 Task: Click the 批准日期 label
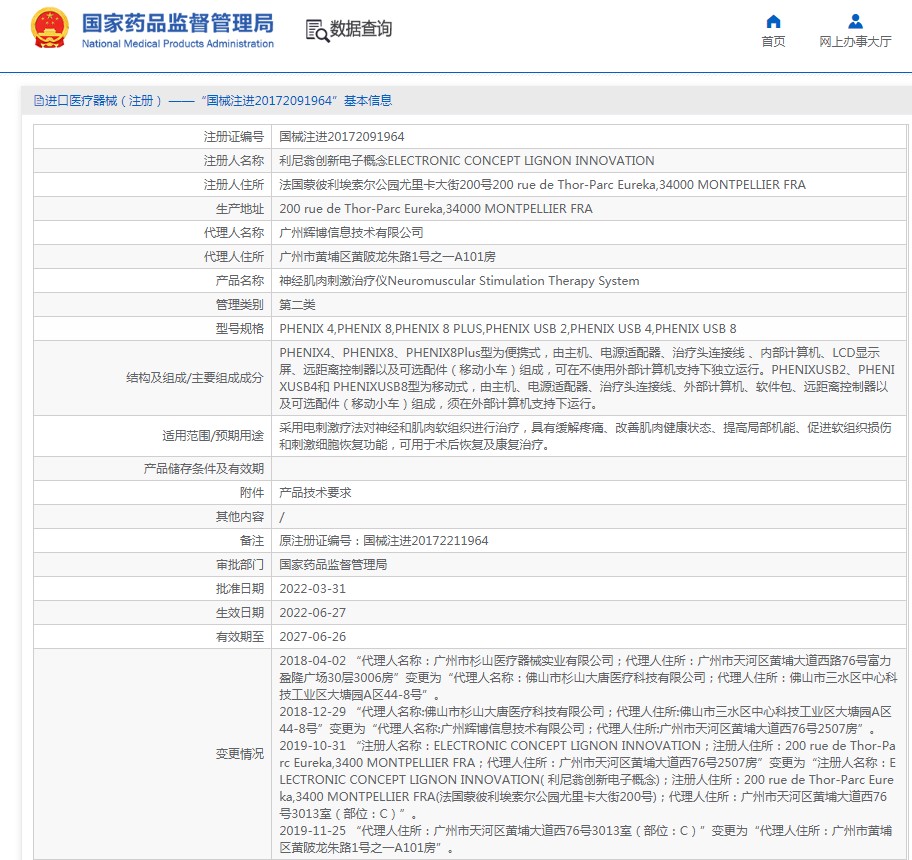coord(240,588)
